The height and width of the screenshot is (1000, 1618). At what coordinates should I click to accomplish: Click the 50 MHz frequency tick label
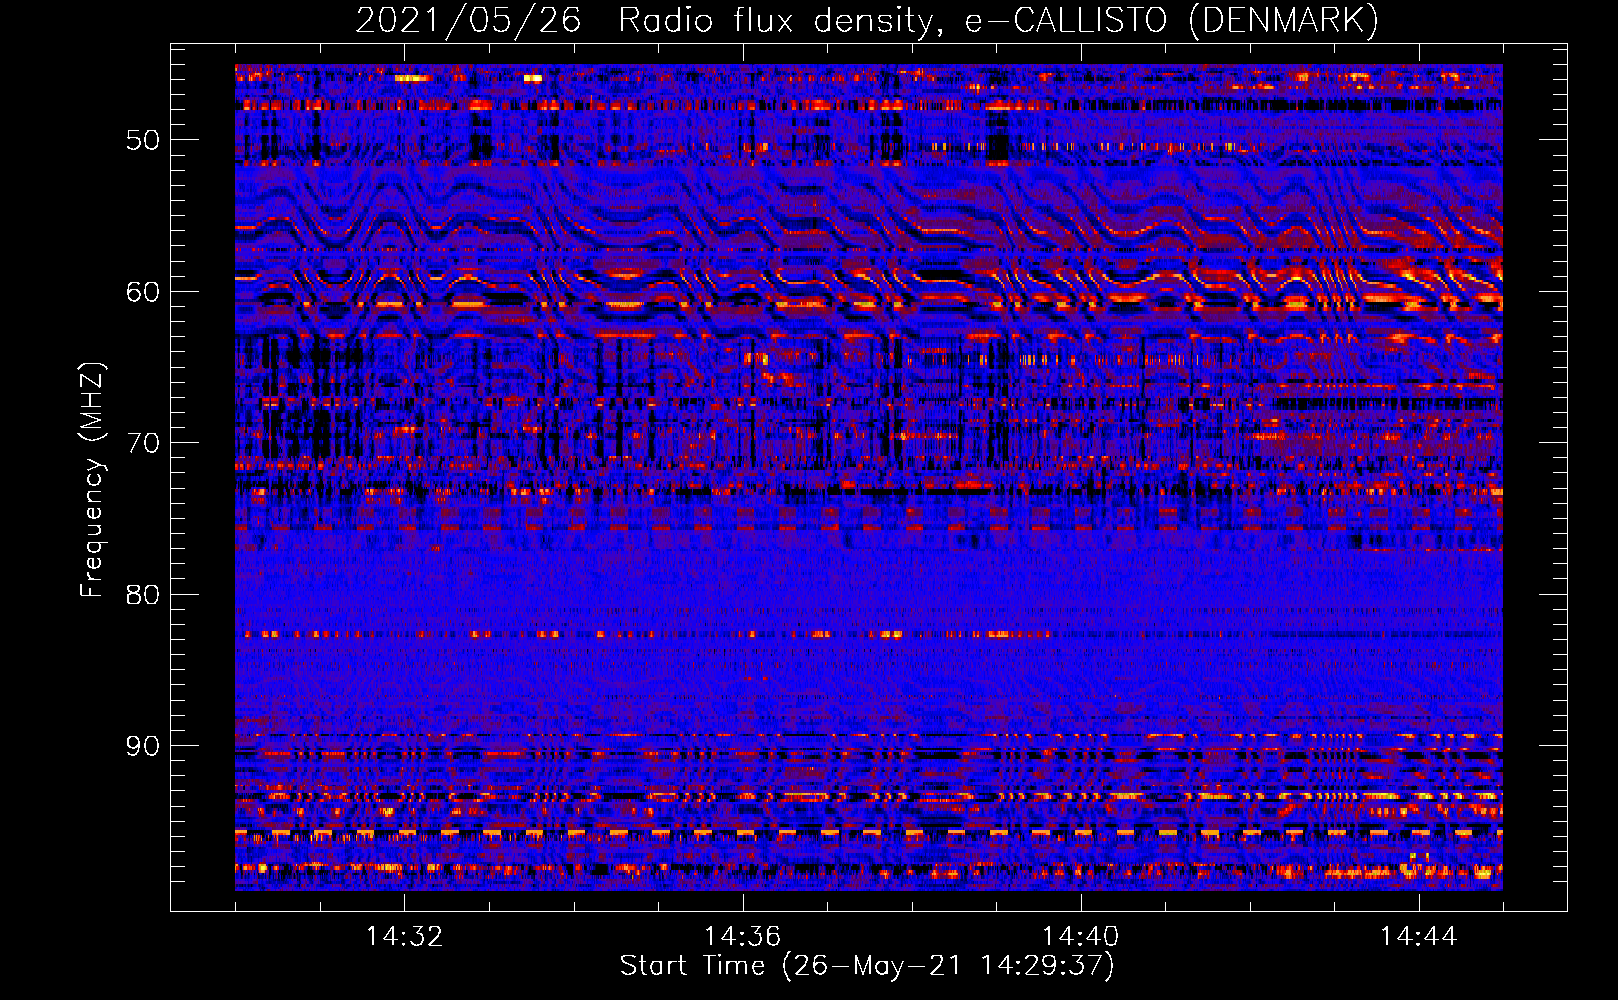tap(143, 139)
